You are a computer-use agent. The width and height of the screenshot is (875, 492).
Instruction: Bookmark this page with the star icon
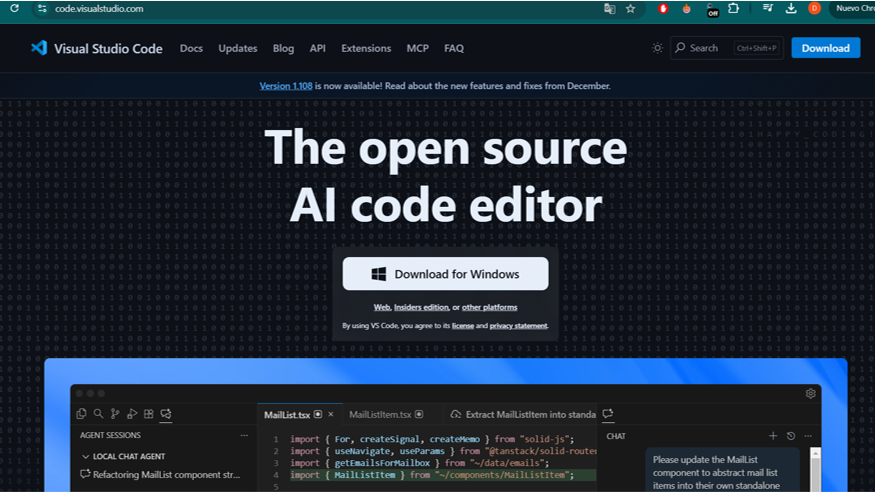click(x=631, y=8)
